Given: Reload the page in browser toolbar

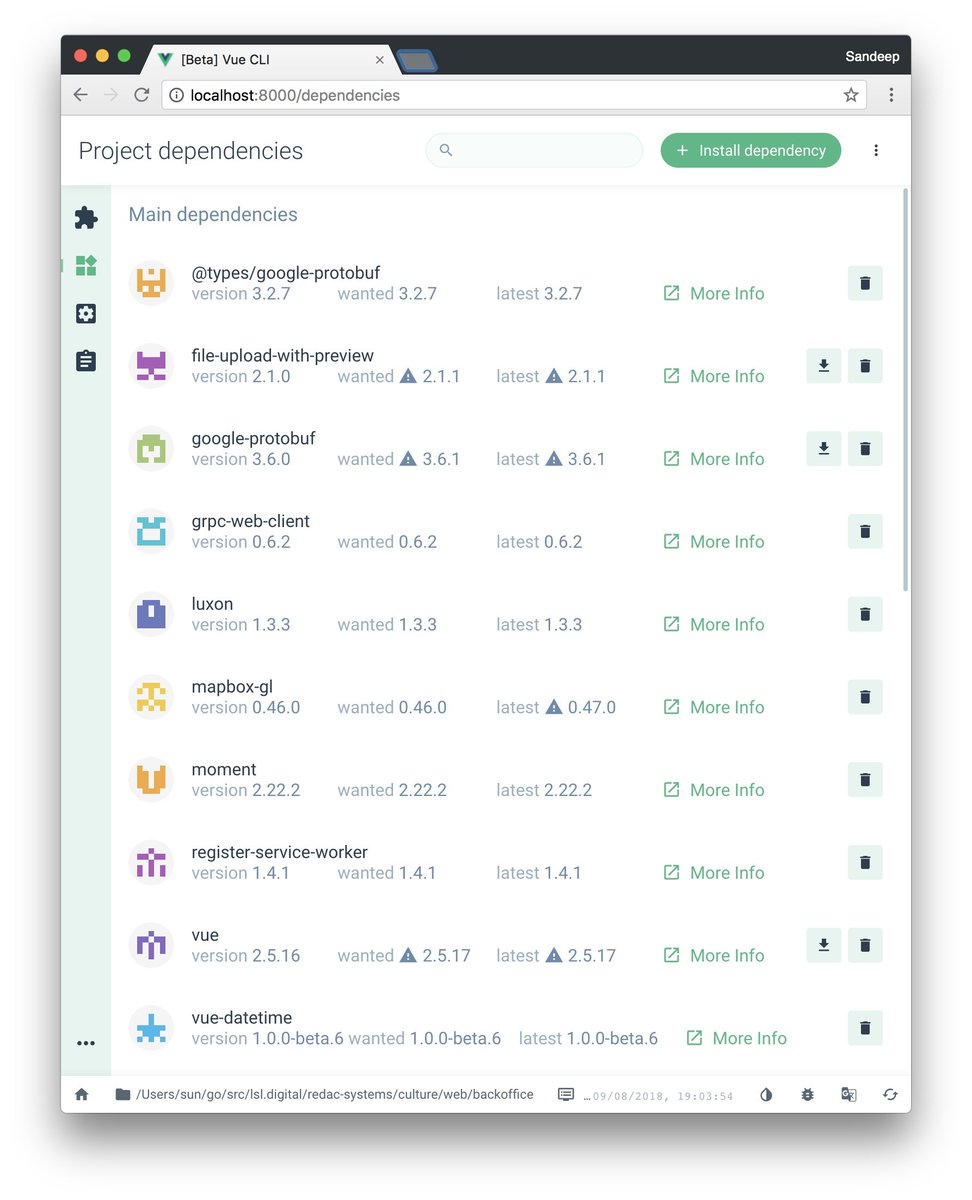Looking at the screenshot, I should [142, 95].
